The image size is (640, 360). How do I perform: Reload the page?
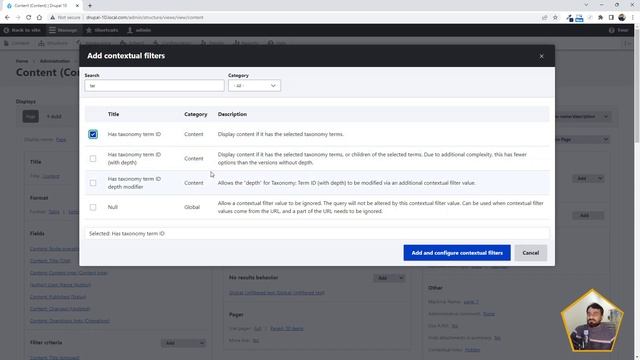29,18
